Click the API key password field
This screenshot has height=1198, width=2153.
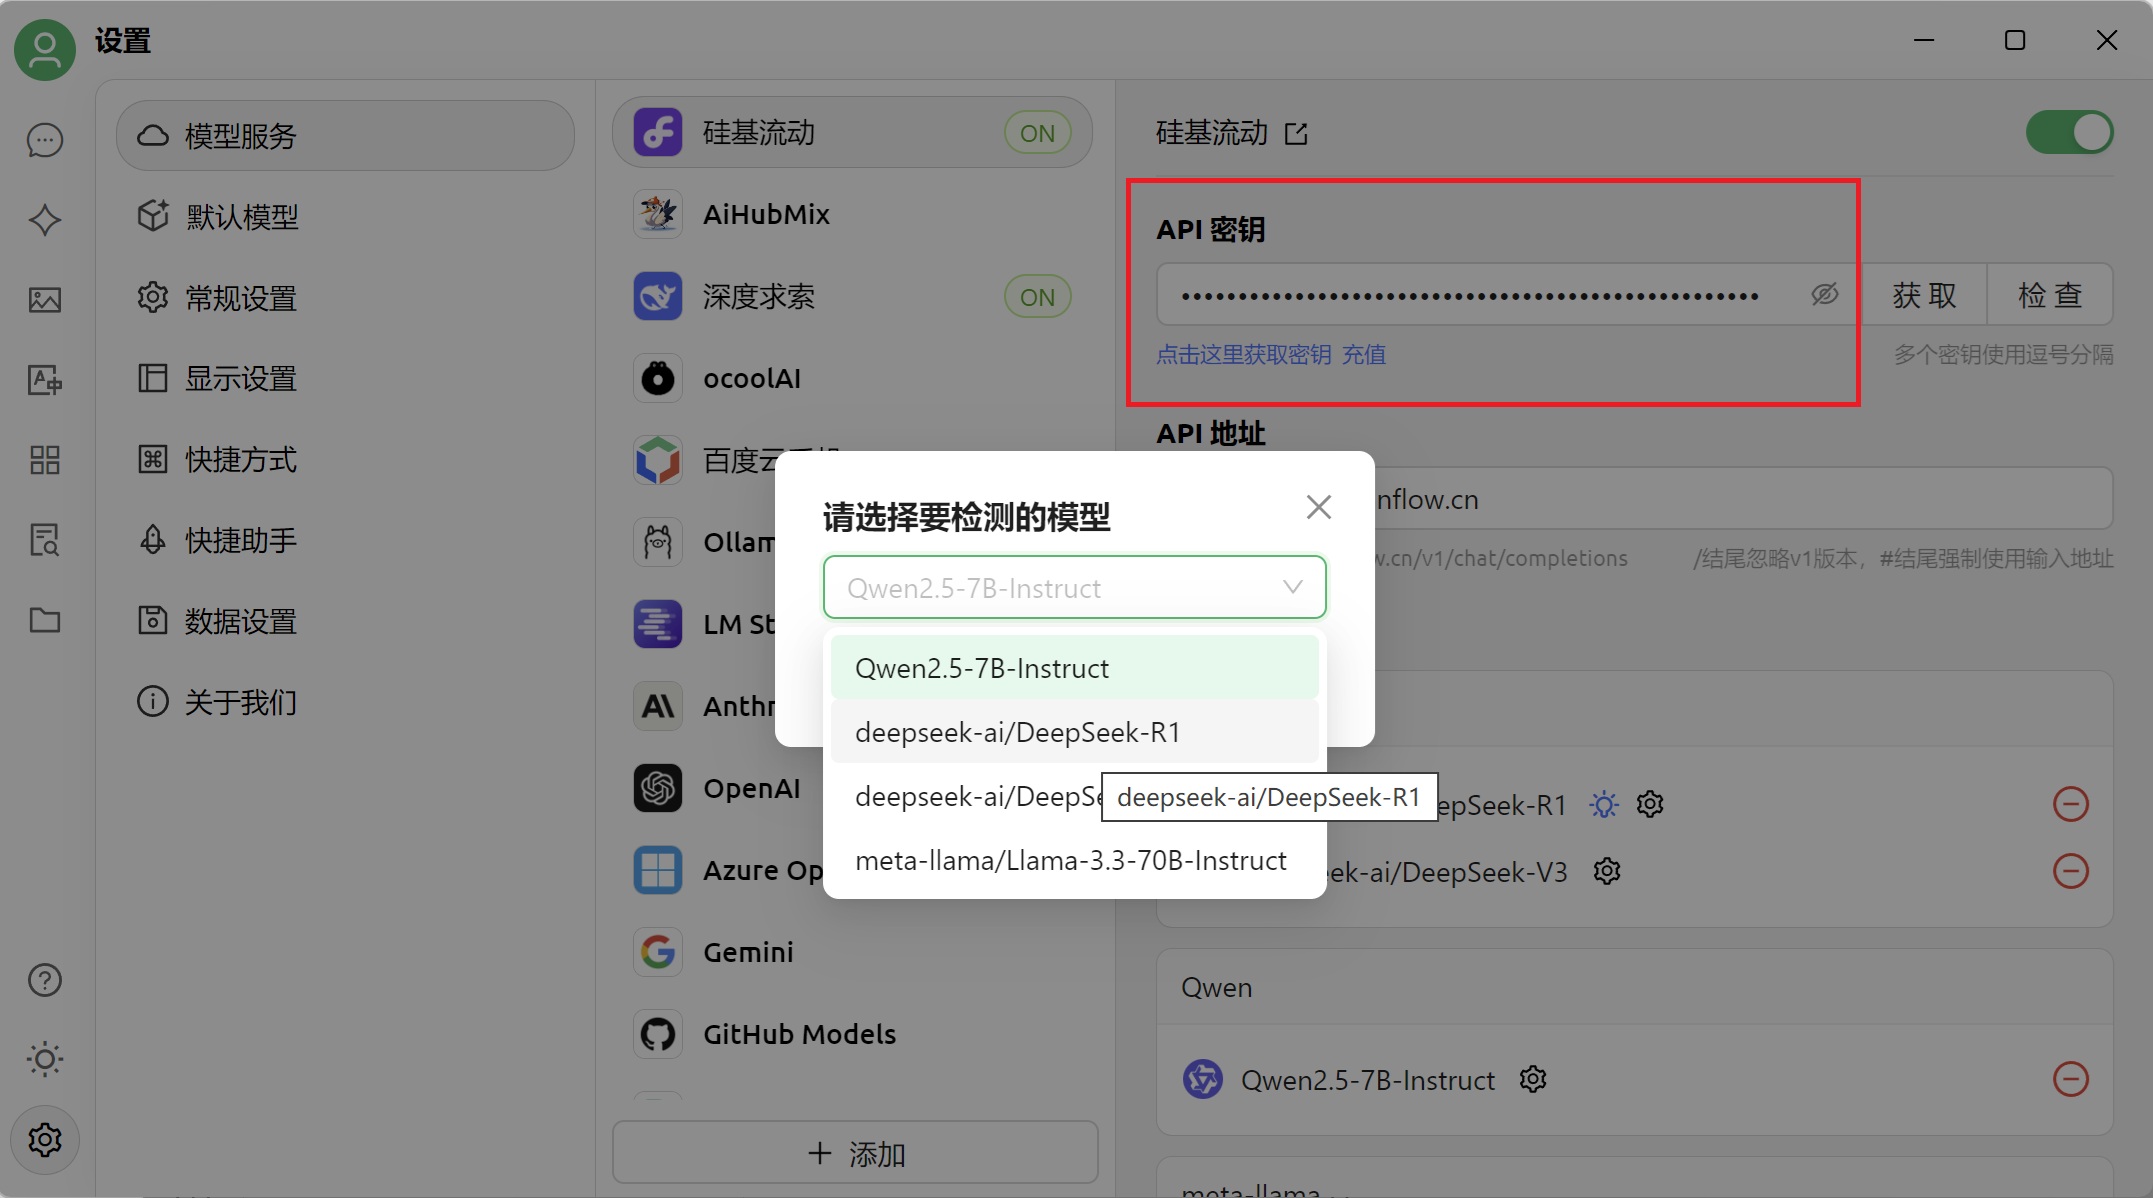click(1508, 294)
